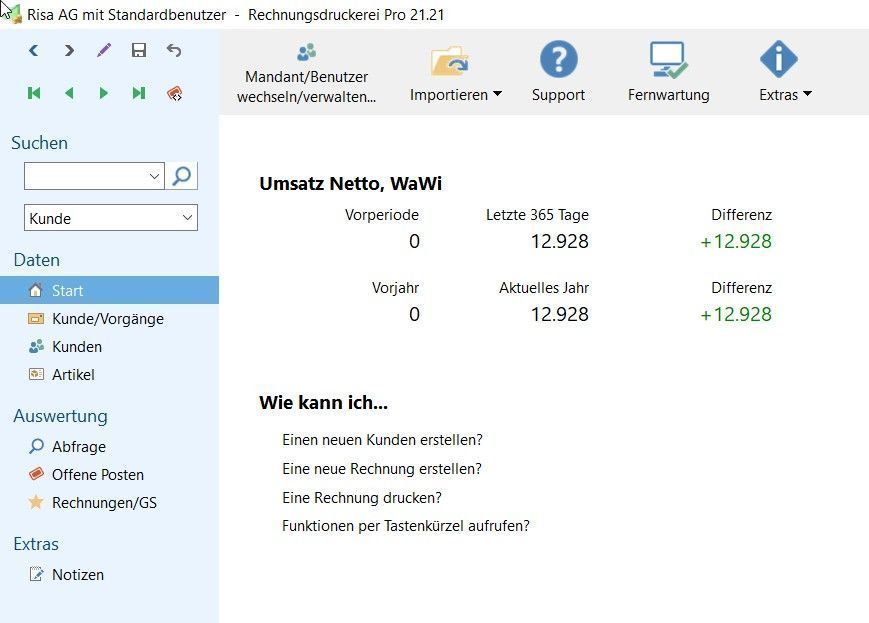This screenshot has height=623, width=869.
Task: Click 'Einen neuen Kunden erstellen?' link
Action: pyautogui.click(x=382, y=440)
